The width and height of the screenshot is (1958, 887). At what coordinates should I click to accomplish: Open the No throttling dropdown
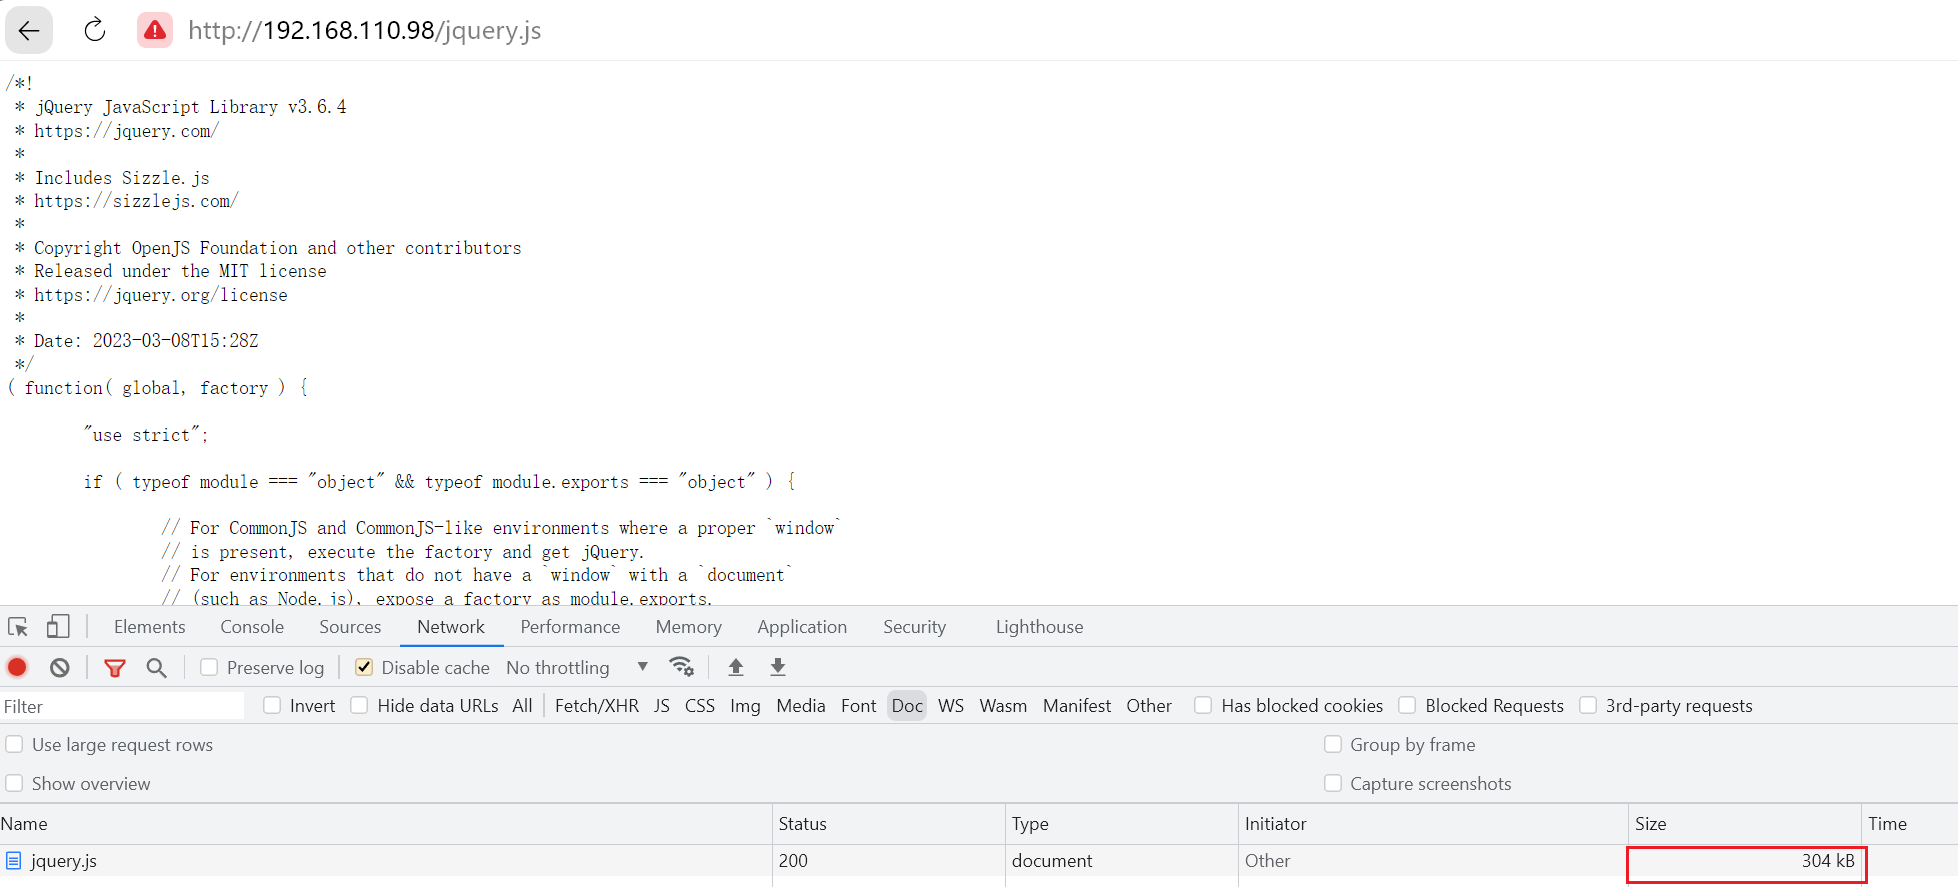pyautogui.click(x=577, y=667)
